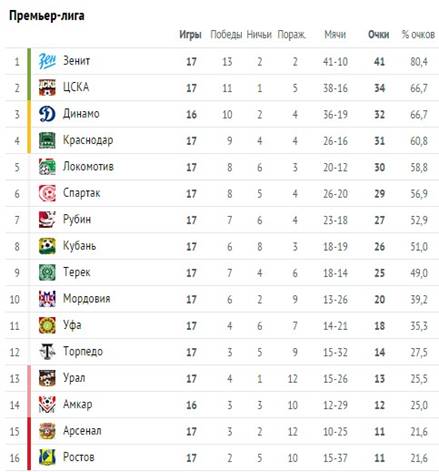Click the Премьер-лига title heading
This screenshot has height=472, width=439.
point(47,16)
